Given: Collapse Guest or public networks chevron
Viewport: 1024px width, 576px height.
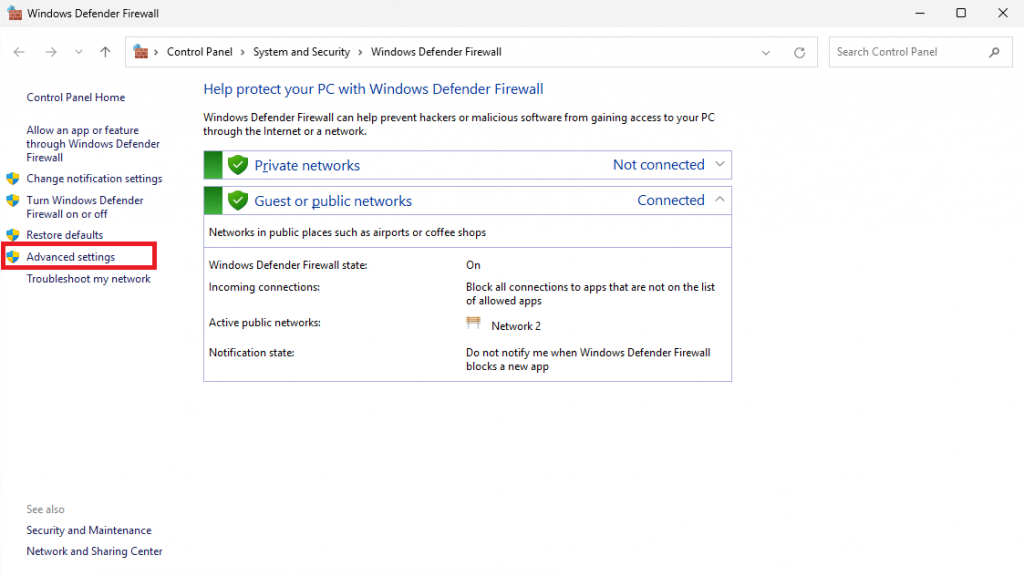Looking at the screenshot, I should [720, 200].
